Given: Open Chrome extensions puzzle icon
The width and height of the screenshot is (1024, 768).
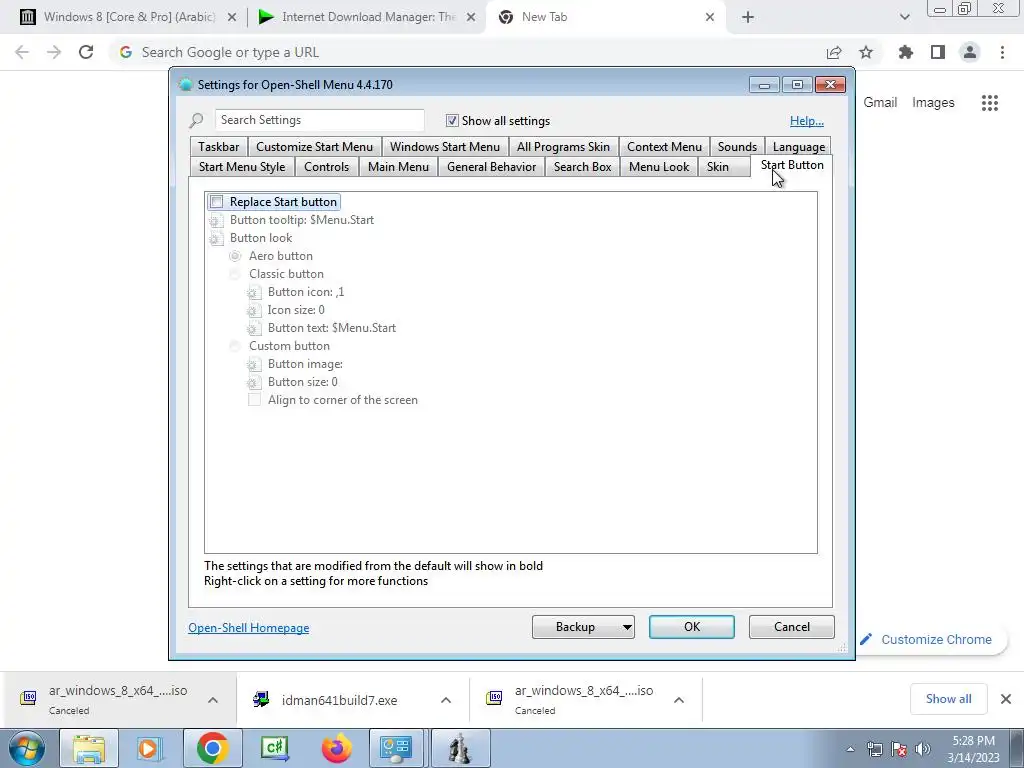Looking at the screenshot, I should tap(906, 52).
